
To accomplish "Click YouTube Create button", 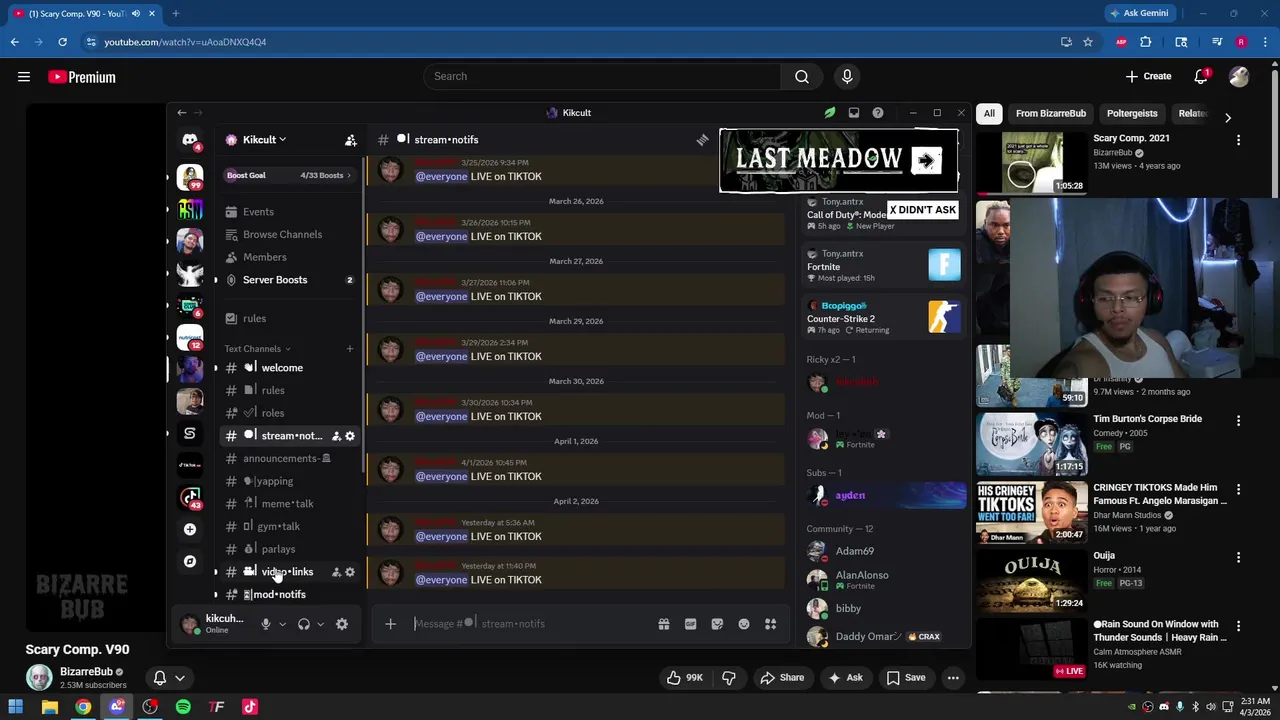I will tap(1148, 77).
